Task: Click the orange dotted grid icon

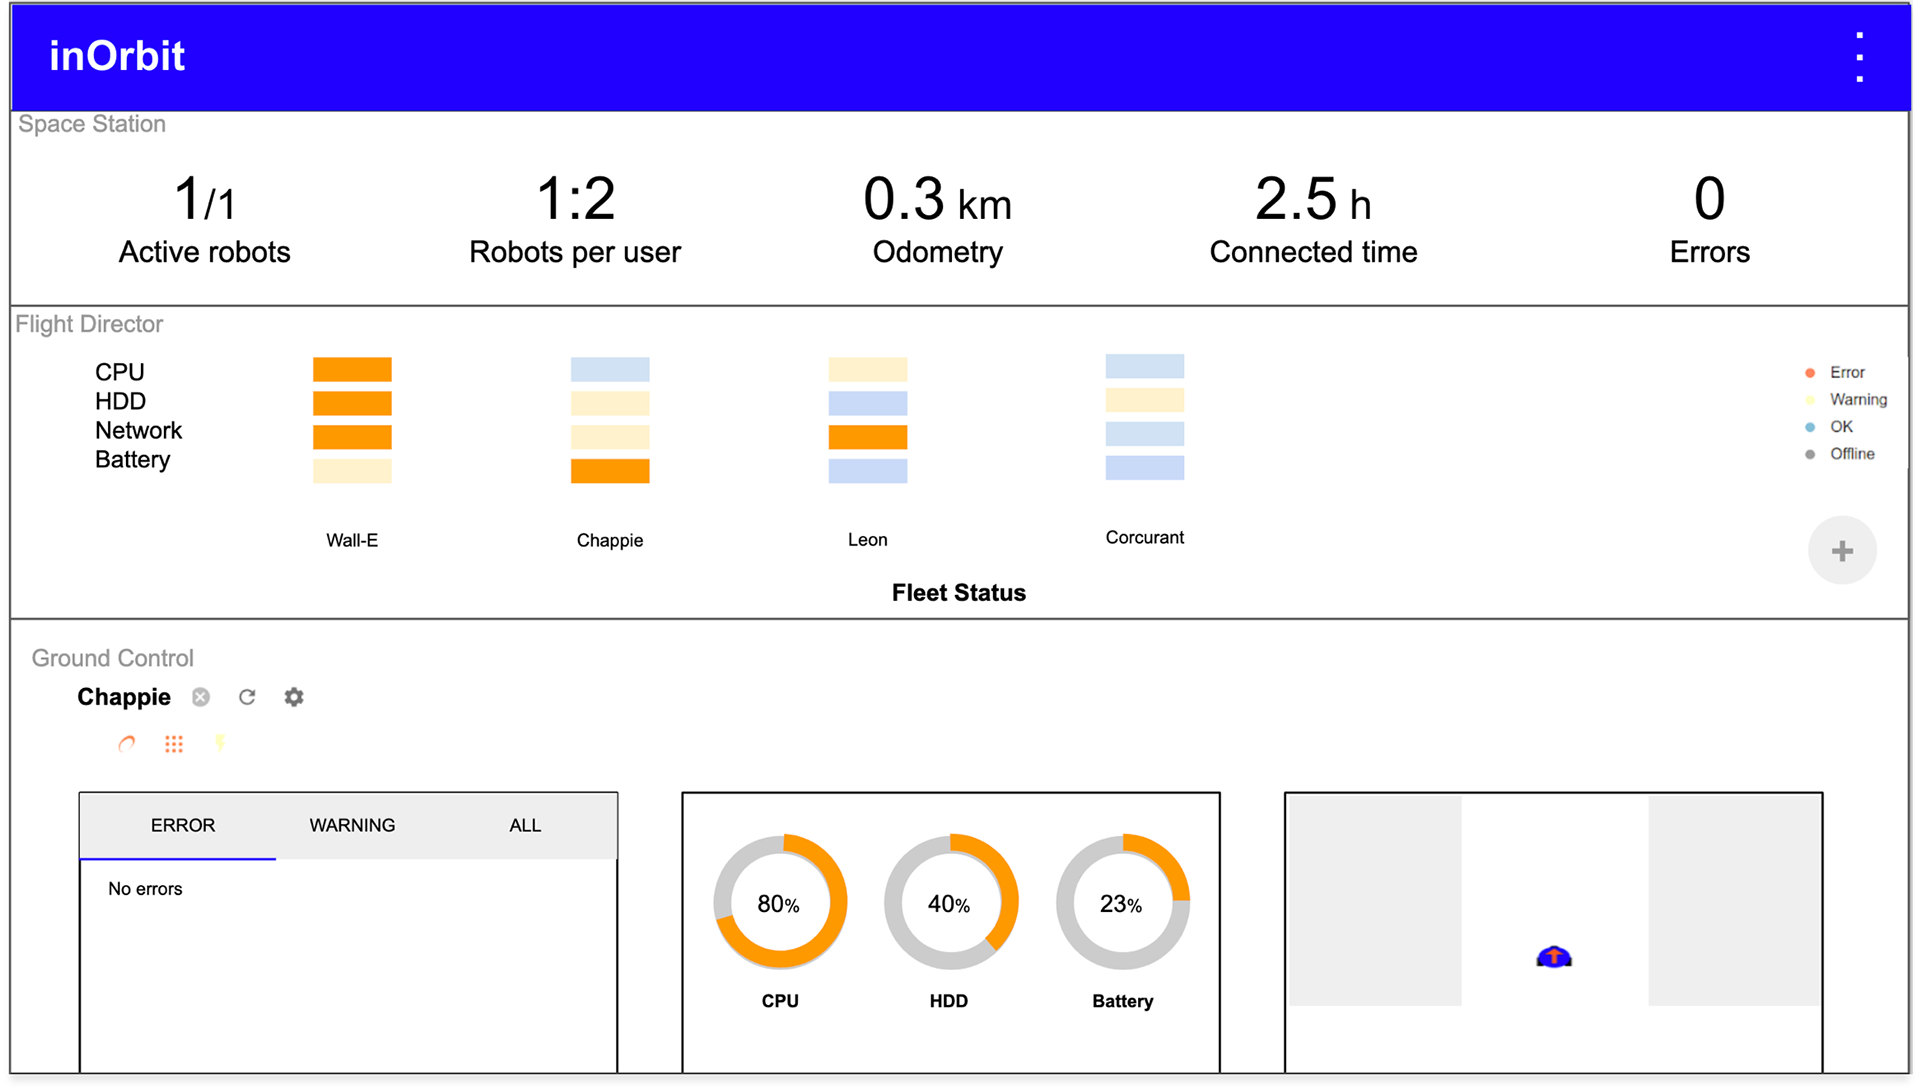Action: [x=174, y=744]
